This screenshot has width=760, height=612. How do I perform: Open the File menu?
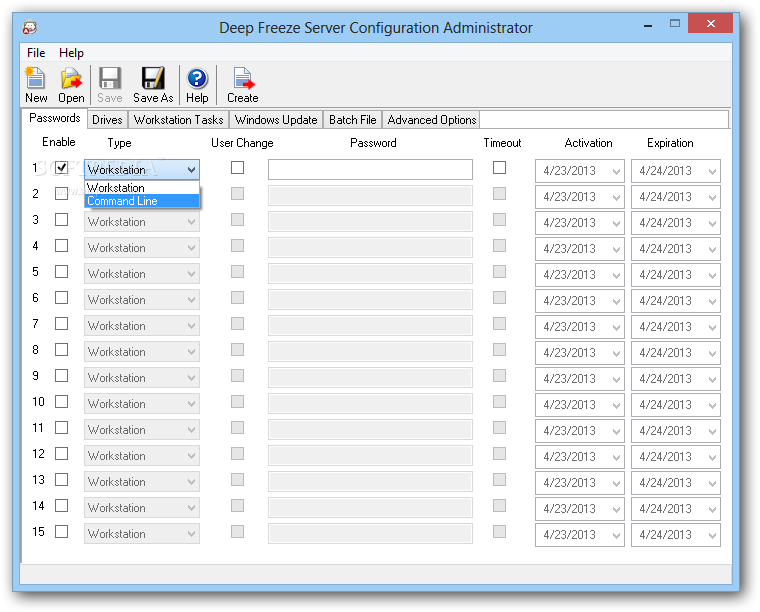click(x=36, y=53)
